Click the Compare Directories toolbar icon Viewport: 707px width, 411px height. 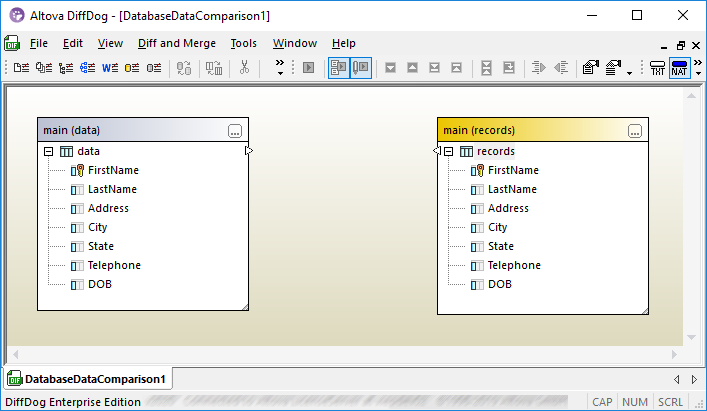tap(43, 68)
